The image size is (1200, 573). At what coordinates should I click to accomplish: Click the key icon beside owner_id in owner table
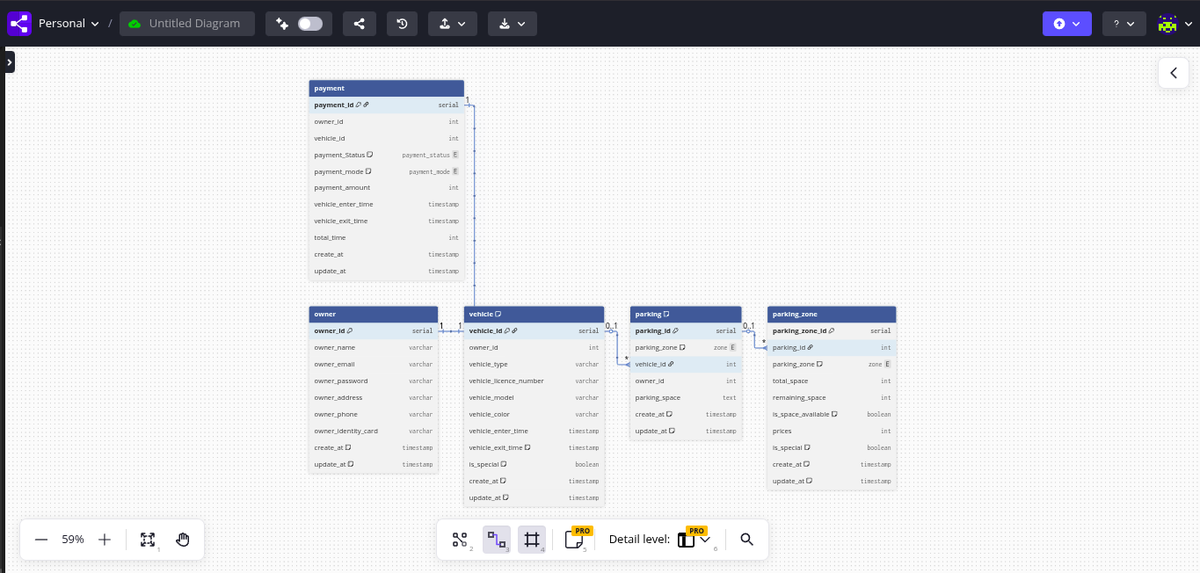click(349, 331)
